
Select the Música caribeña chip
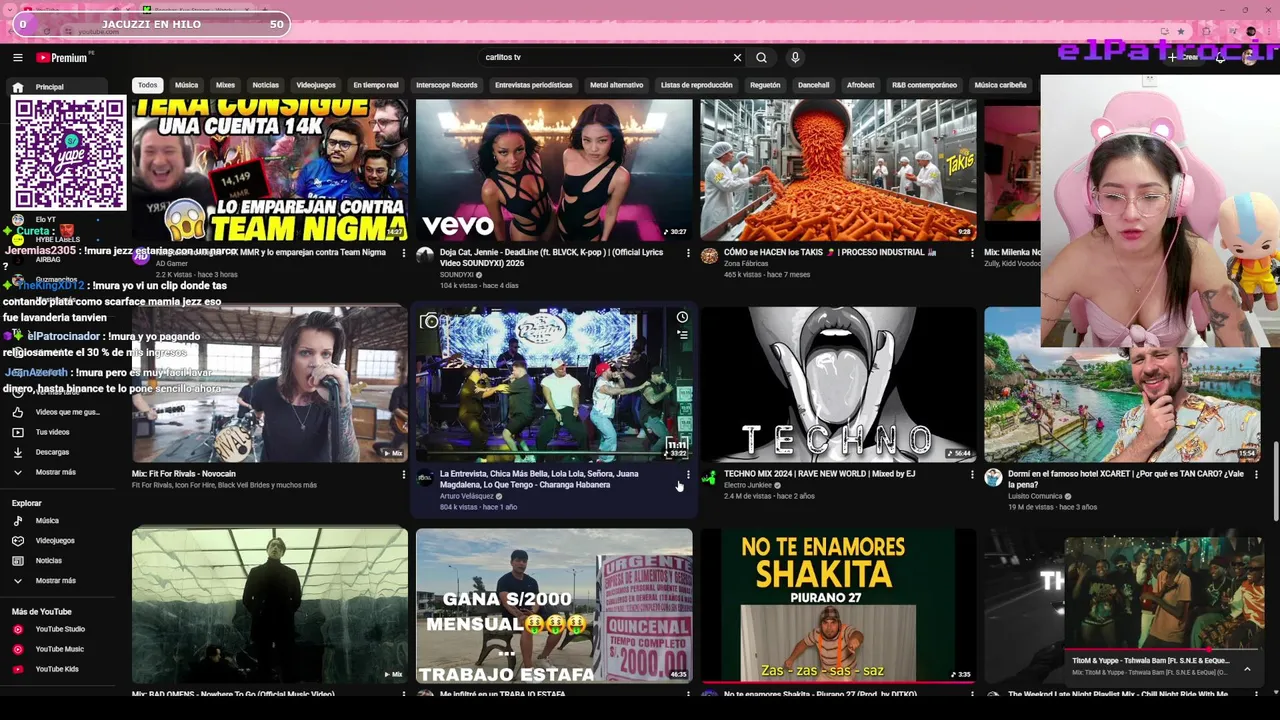(1000, 85)
